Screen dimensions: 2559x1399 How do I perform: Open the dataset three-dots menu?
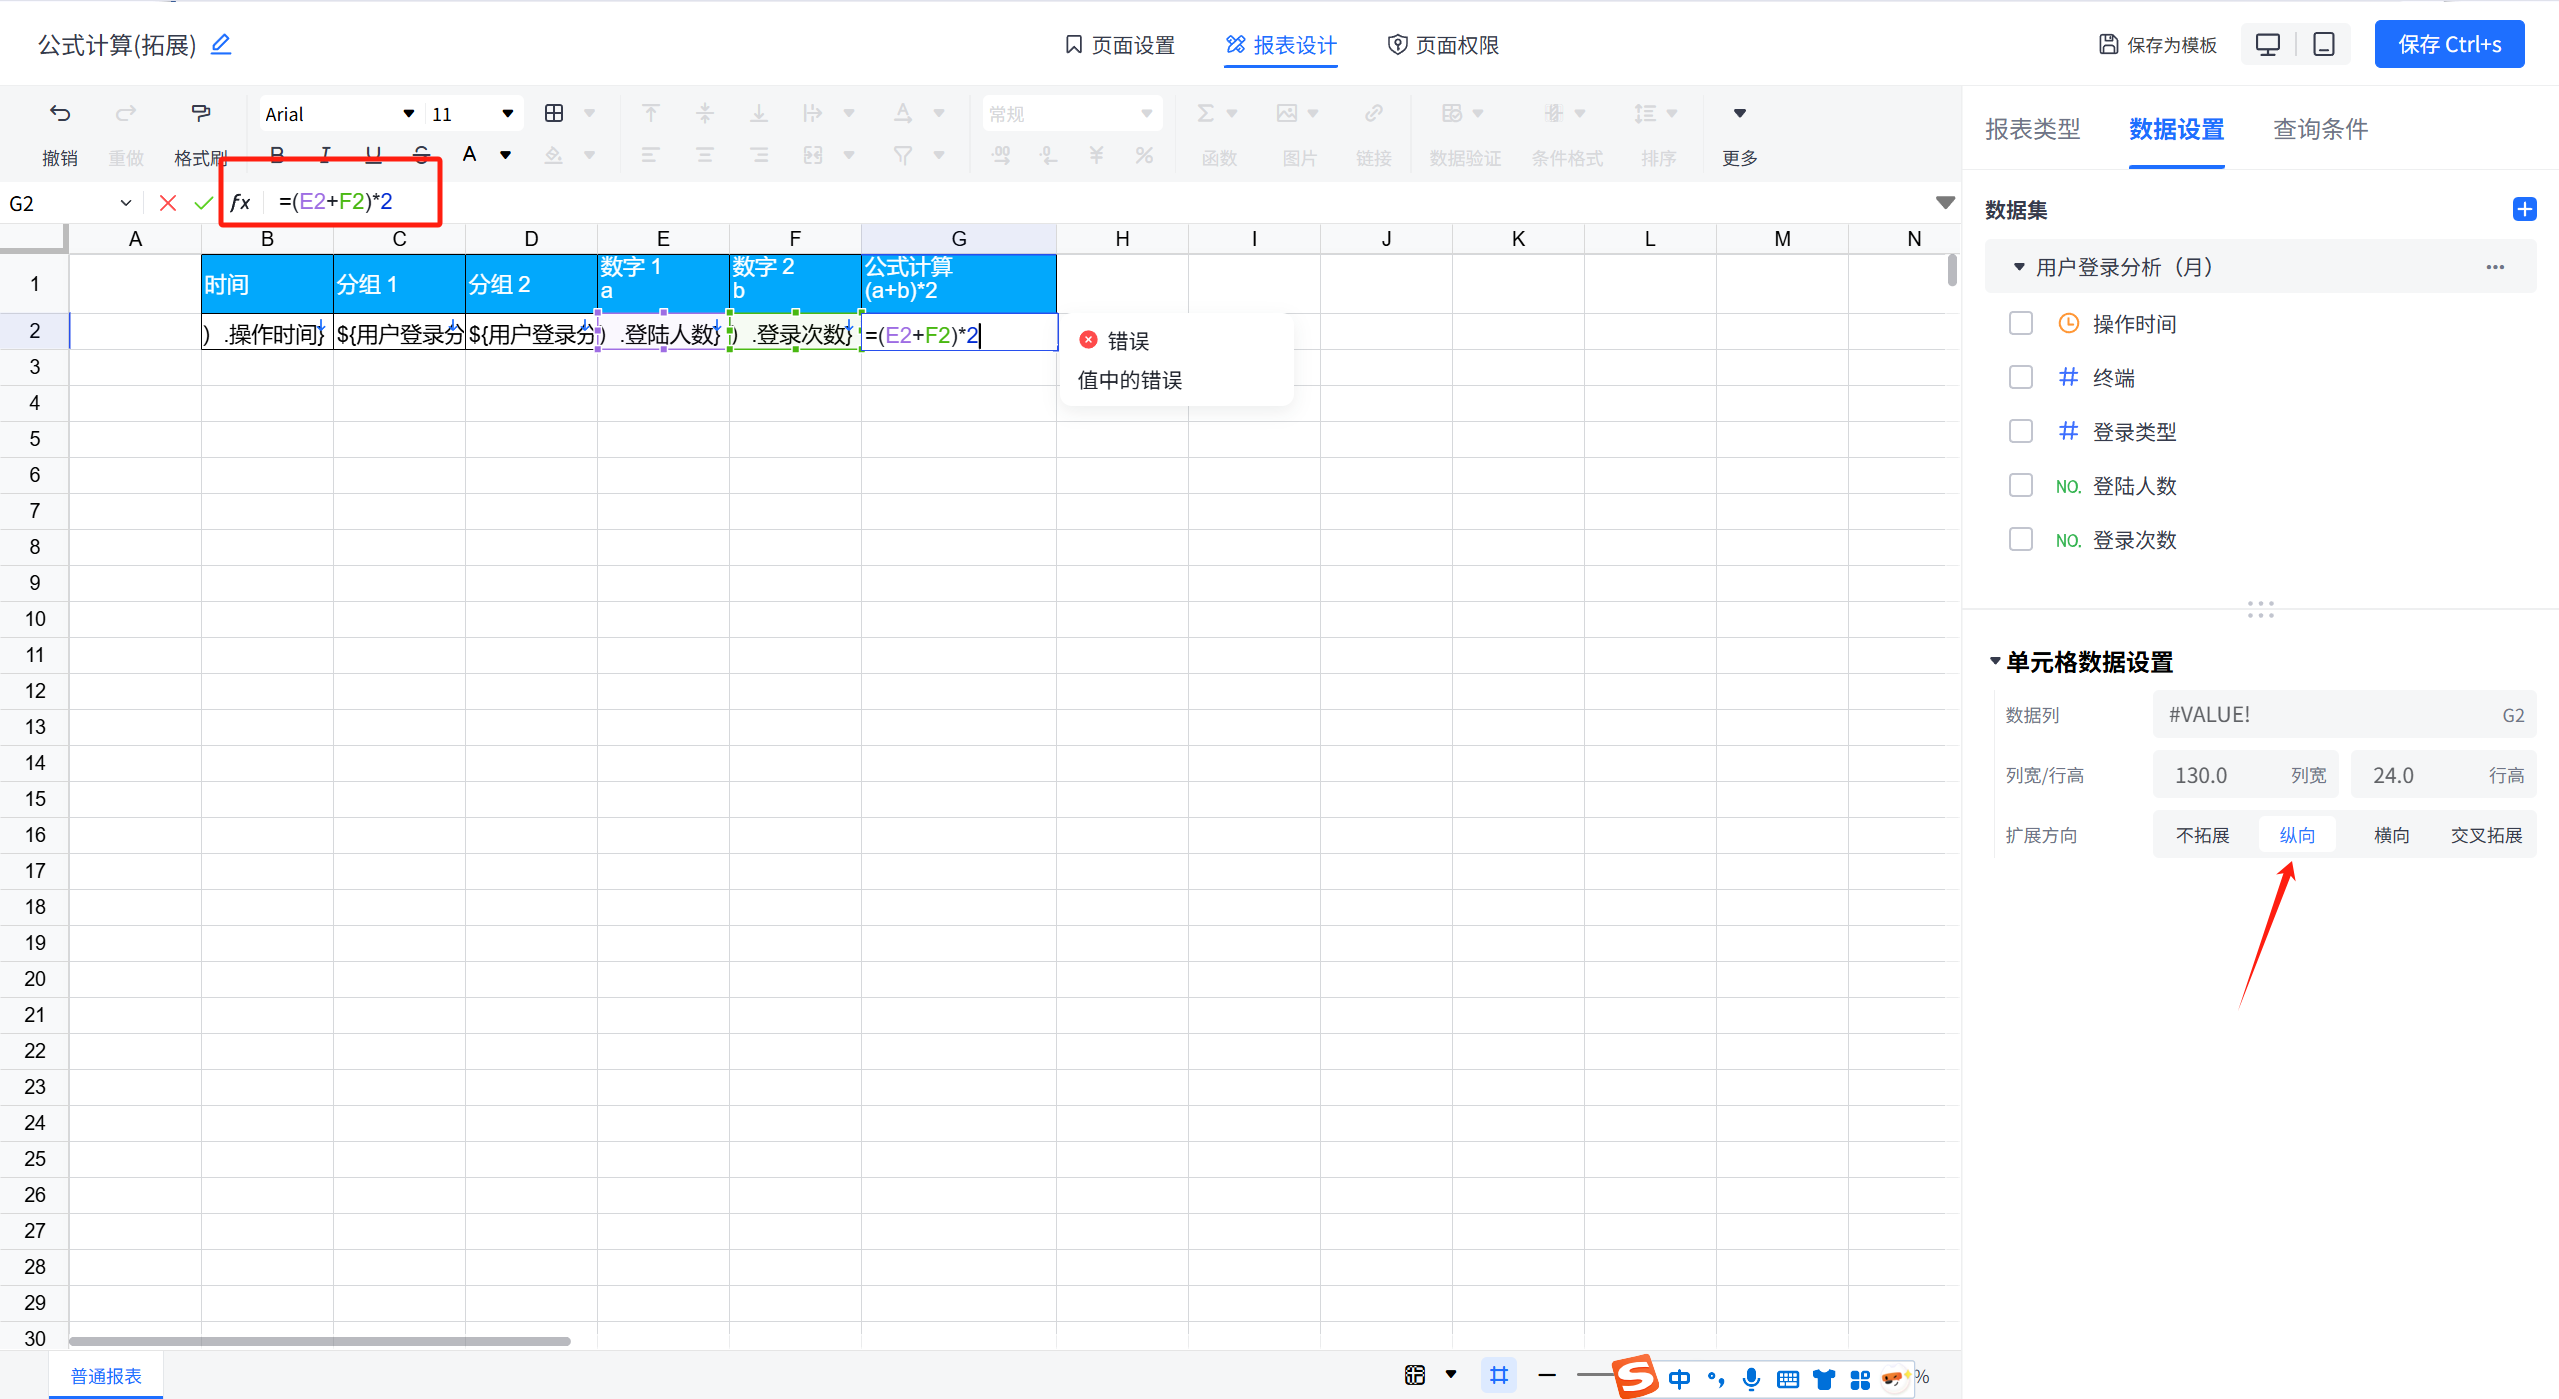pyautogui.click(x=2495, y=267)
